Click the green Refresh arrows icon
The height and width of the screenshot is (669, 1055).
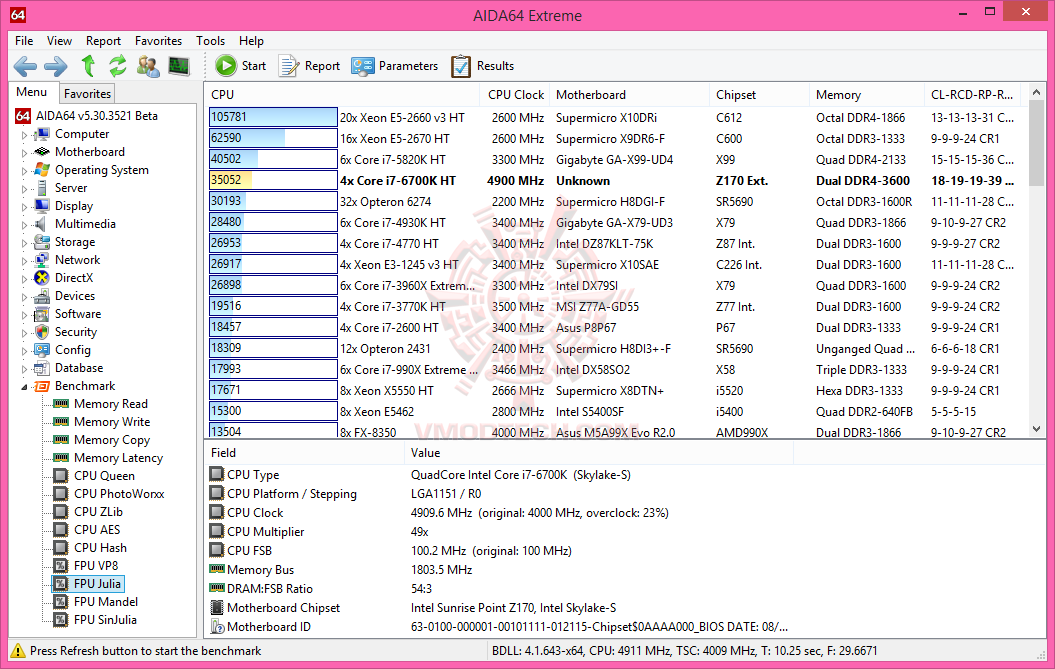coord(118,66)
